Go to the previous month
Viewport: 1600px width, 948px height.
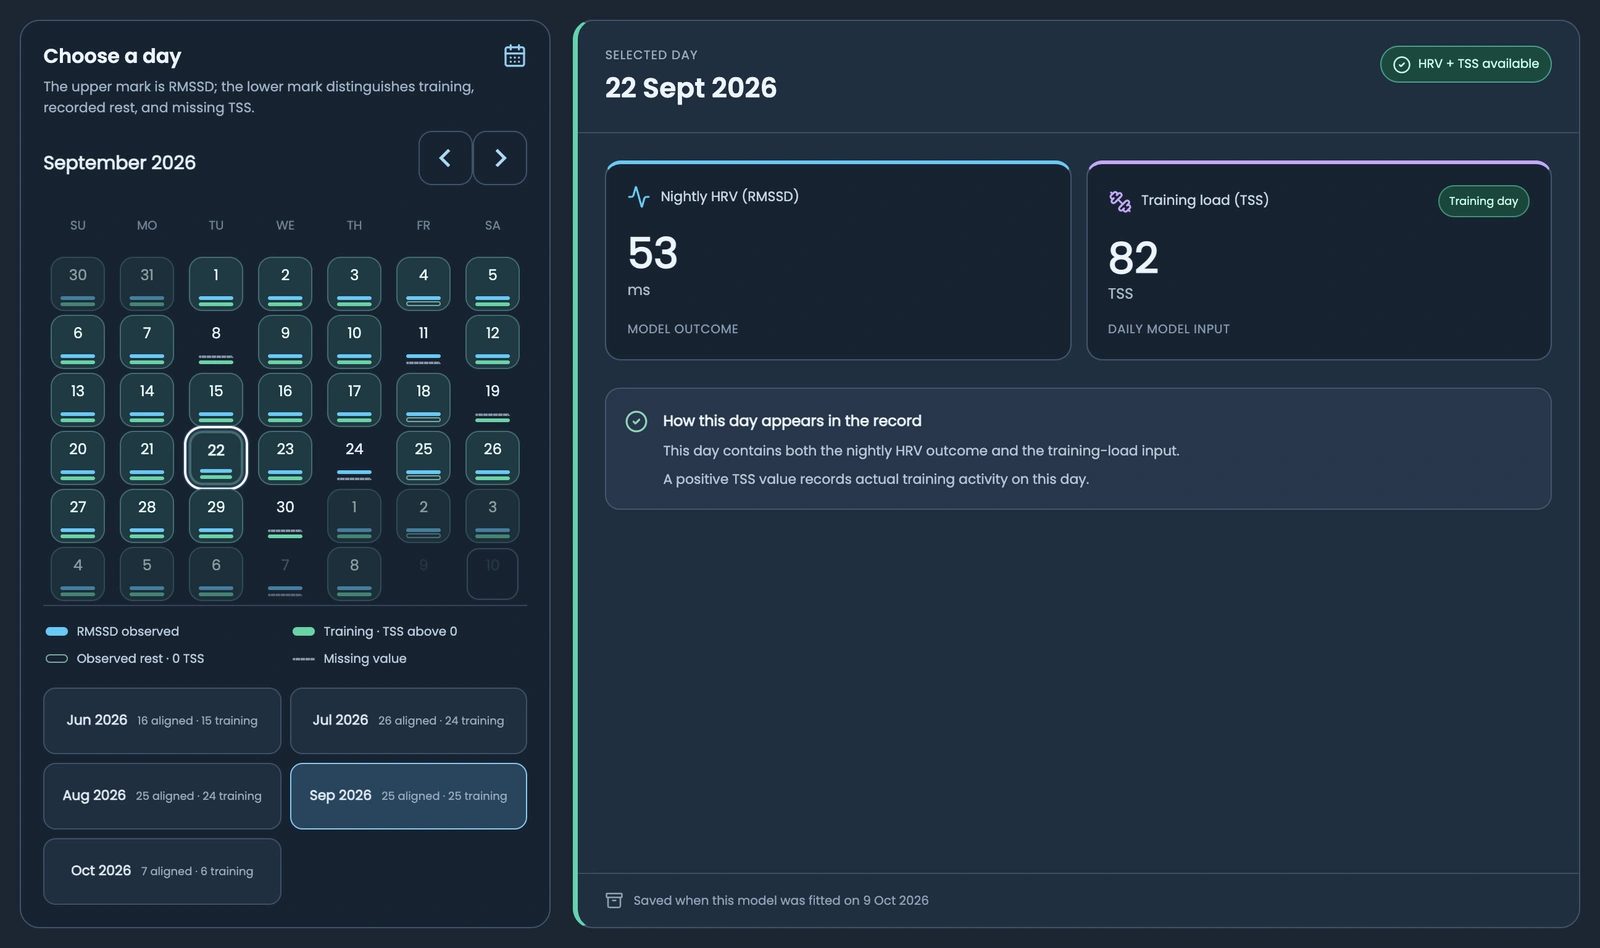[445, 158]
